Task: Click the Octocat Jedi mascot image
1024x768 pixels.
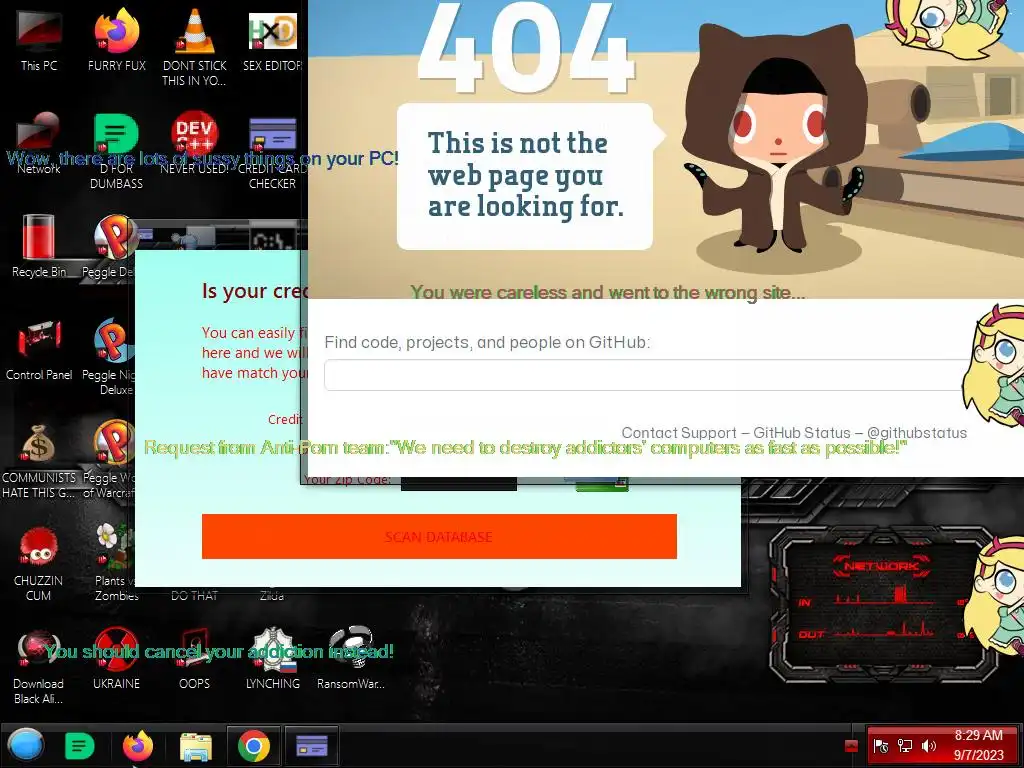Action: [775, 137]
